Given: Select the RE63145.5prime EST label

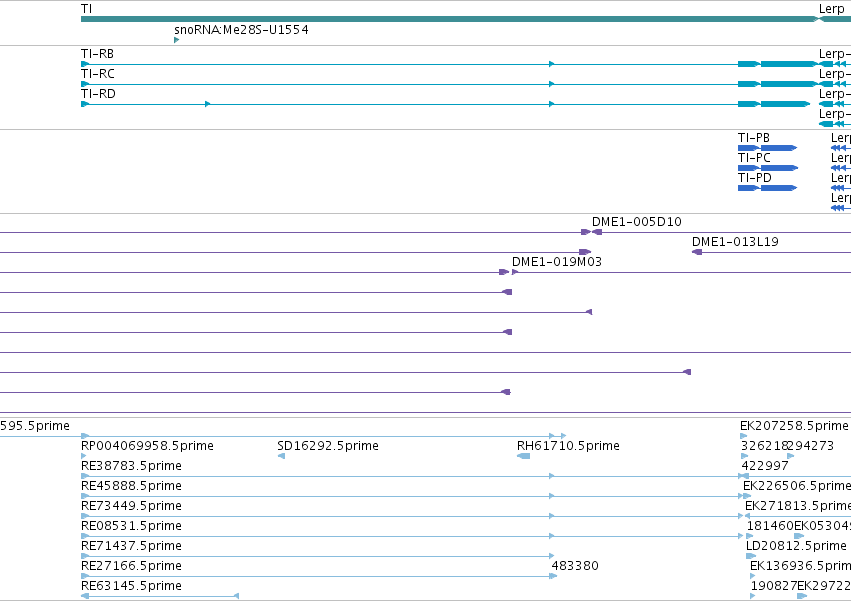Looking at the screenshot, I should 131,586.
